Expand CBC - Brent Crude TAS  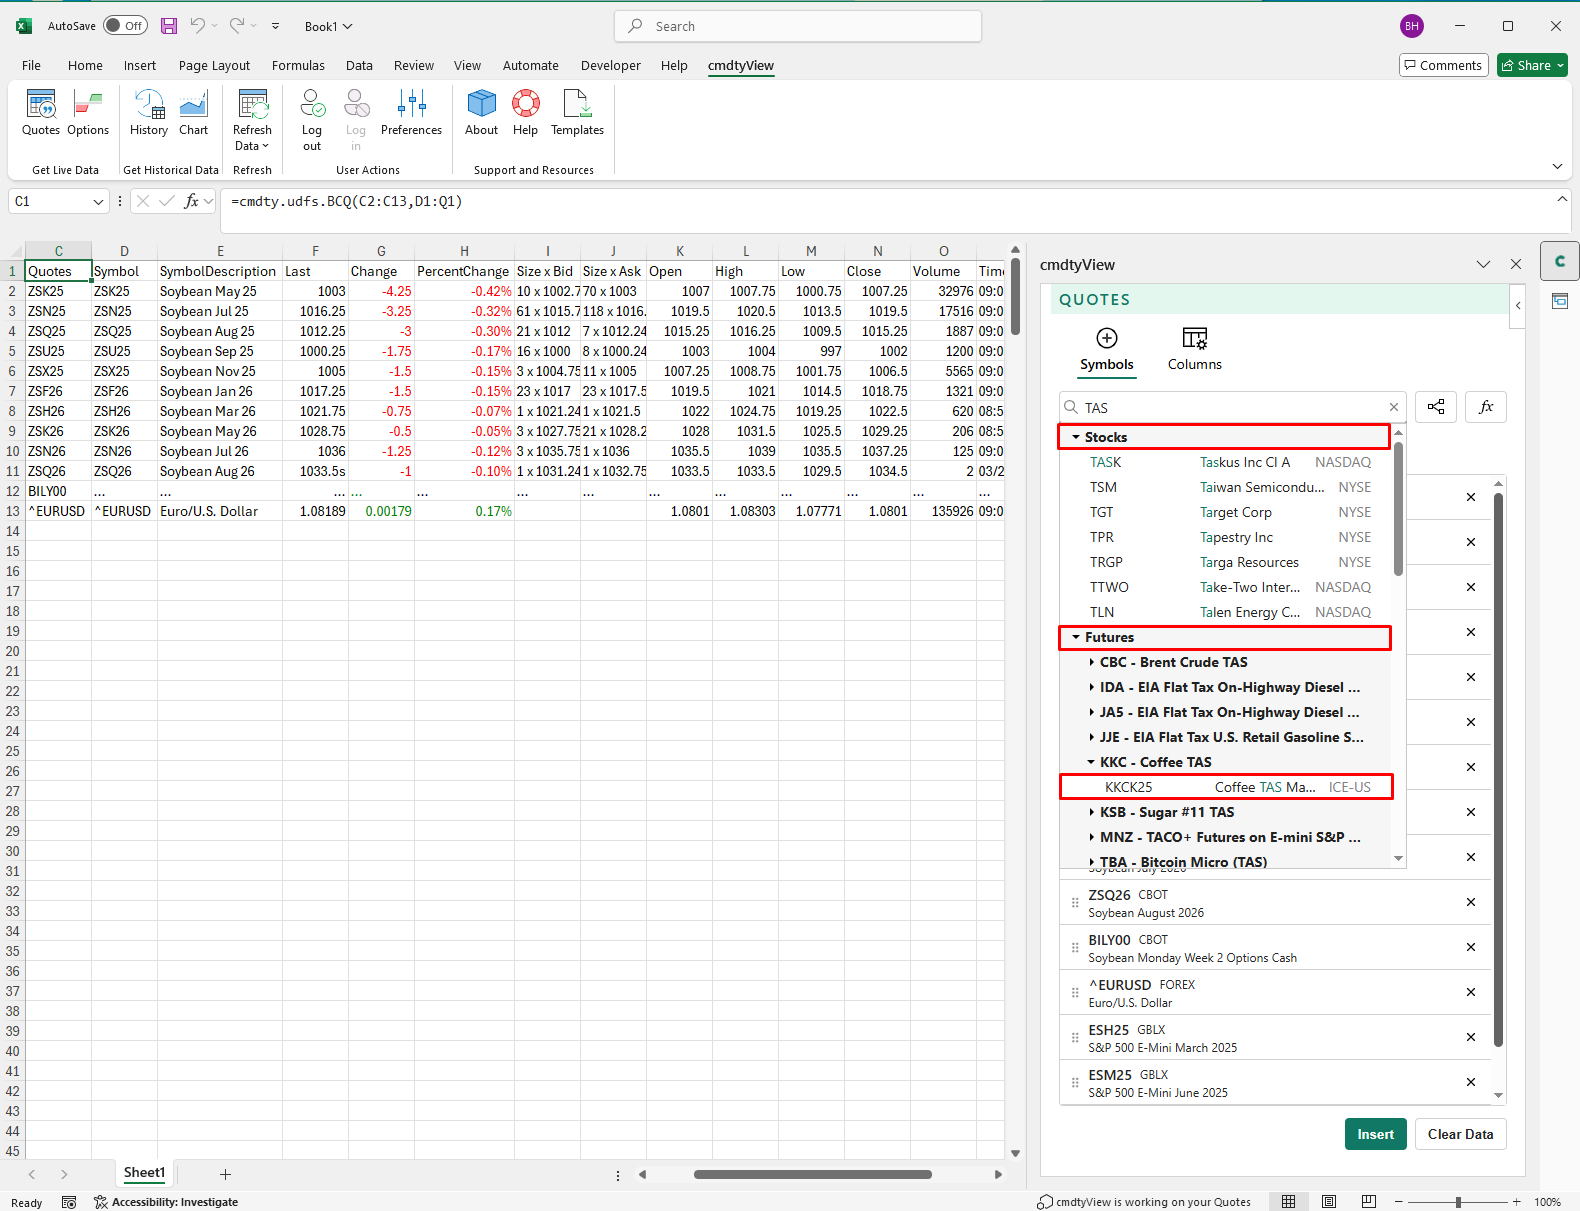pos(1091,662)
